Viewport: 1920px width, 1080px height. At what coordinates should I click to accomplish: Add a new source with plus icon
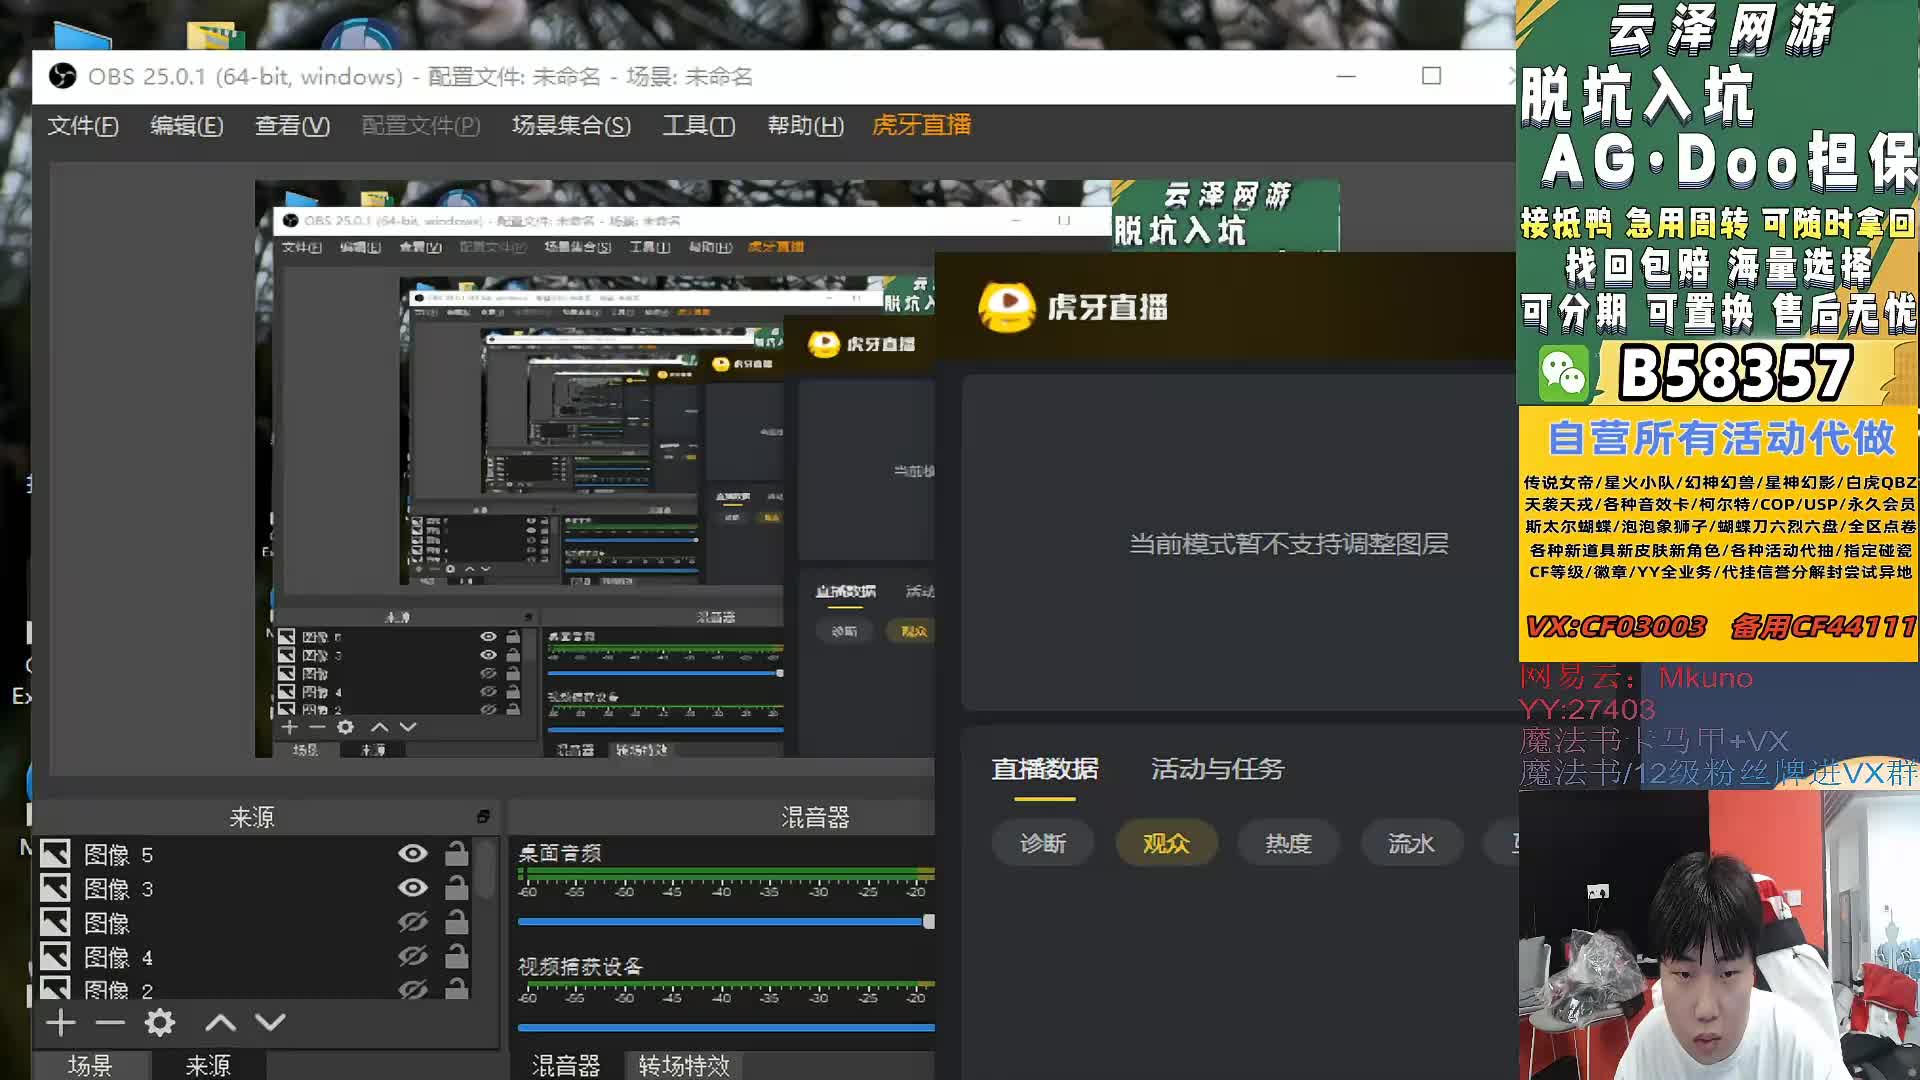(x=61, y=1023)
